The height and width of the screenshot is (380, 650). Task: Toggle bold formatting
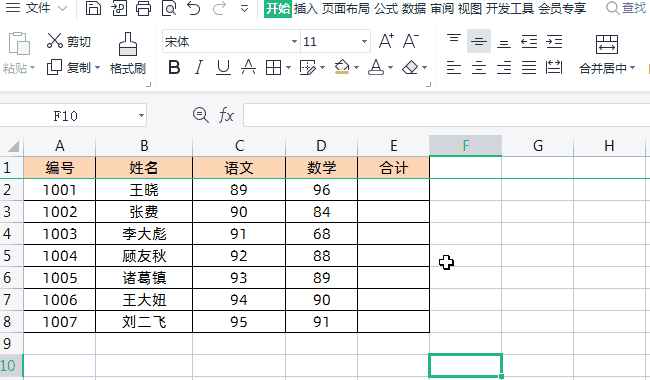pyautogui.click(x=174, y=67)
